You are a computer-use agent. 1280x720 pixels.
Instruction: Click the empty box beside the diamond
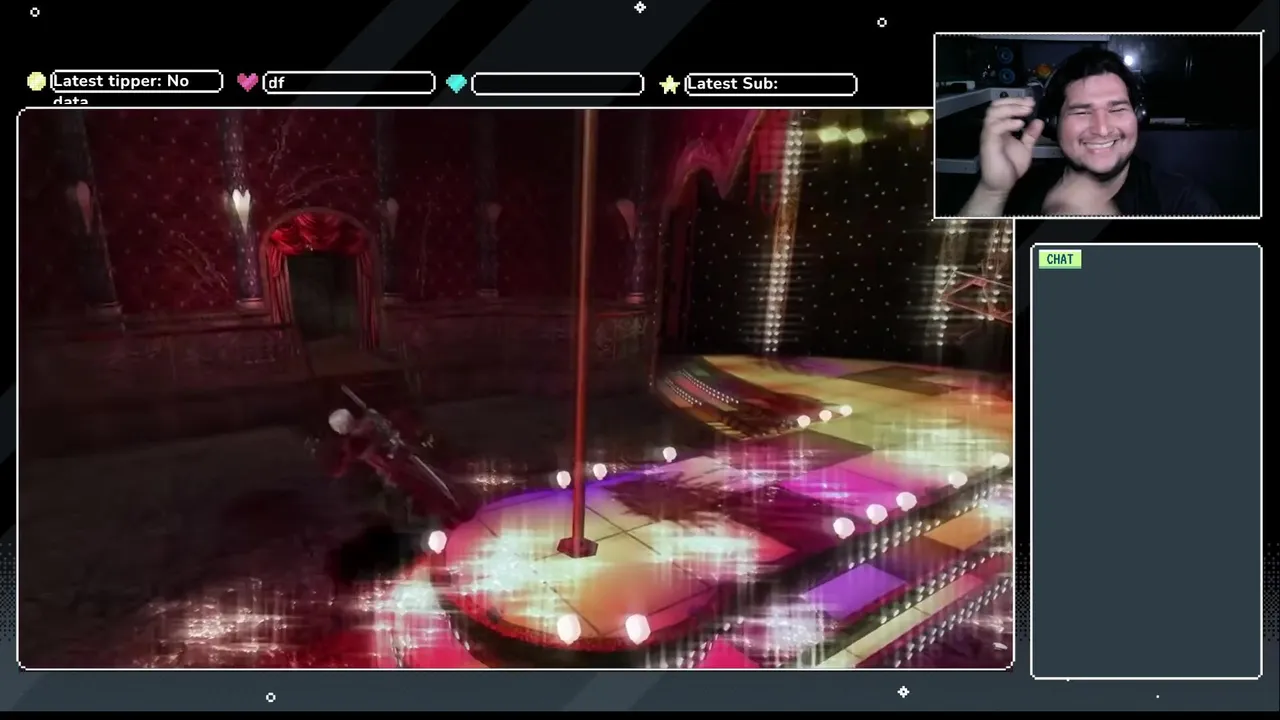pyautogui.click(x=557, y=84)
